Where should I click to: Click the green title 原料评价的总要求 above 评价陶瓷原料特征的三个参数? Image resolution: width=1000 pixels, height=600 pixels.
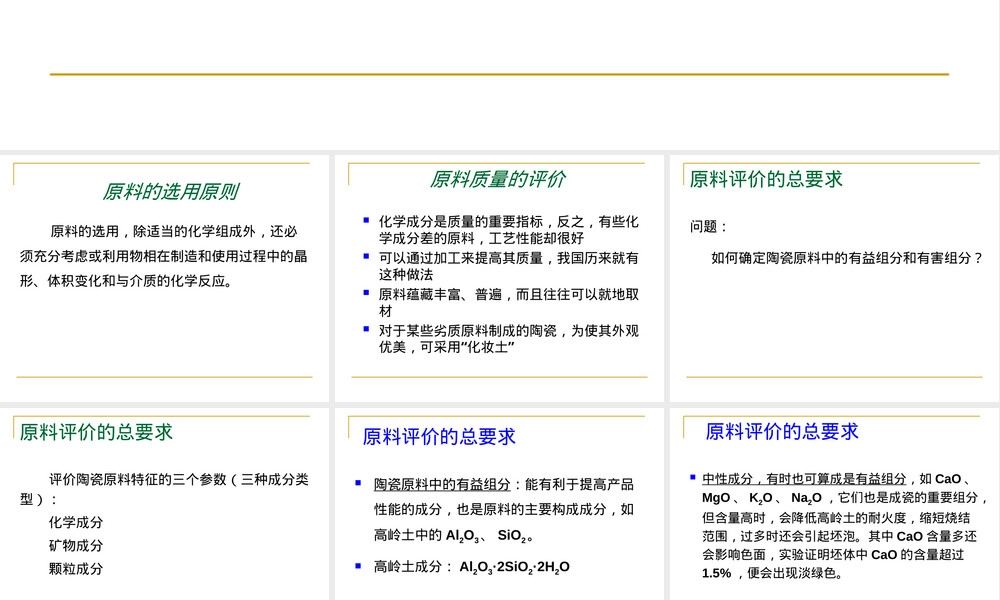[x=96, y=432]
